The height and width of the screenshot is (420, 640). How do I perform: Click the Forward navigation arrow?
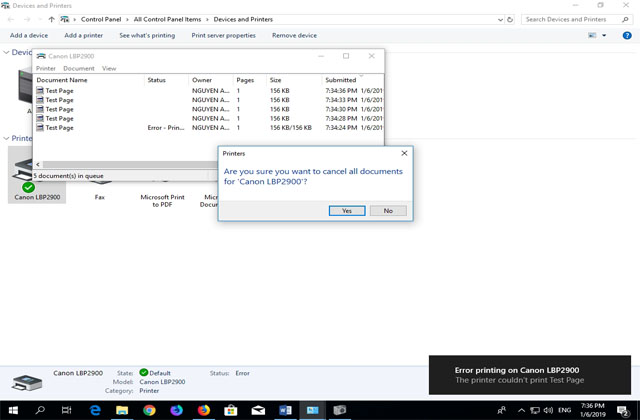pos(27,19)
